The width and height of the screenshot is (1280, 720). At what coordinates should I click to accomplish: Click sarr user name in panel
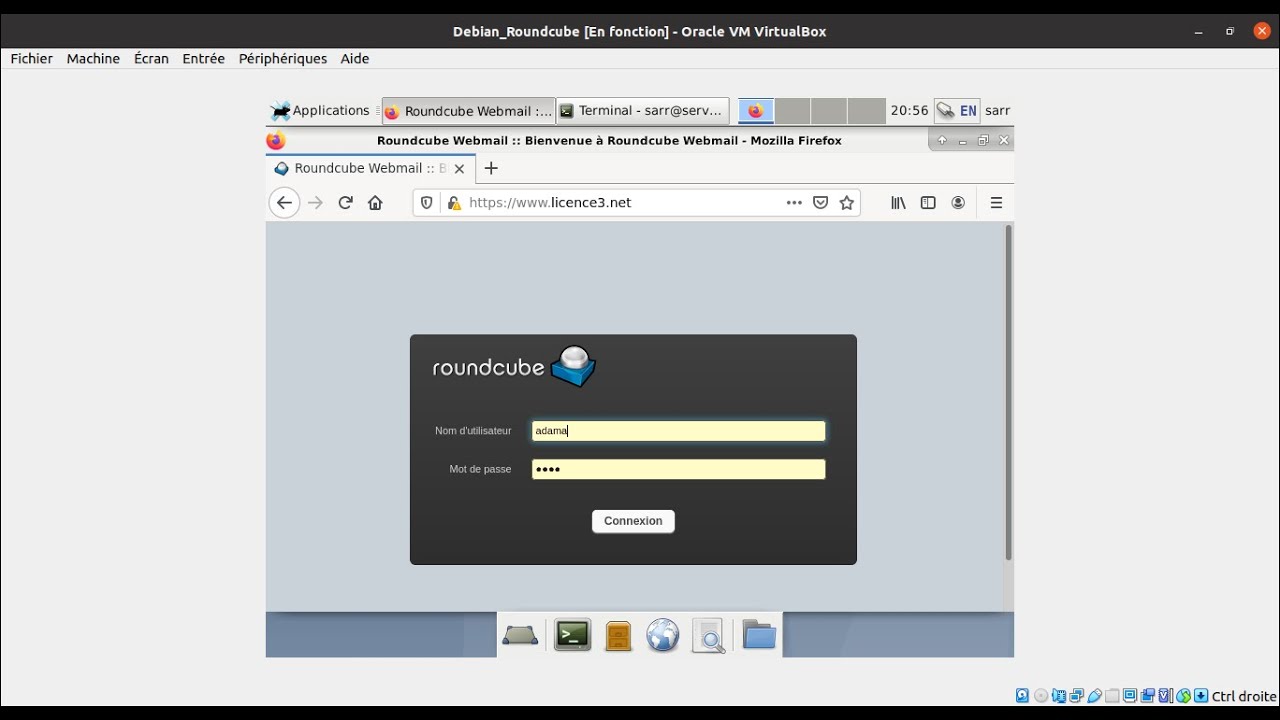(x=997, y=111)
